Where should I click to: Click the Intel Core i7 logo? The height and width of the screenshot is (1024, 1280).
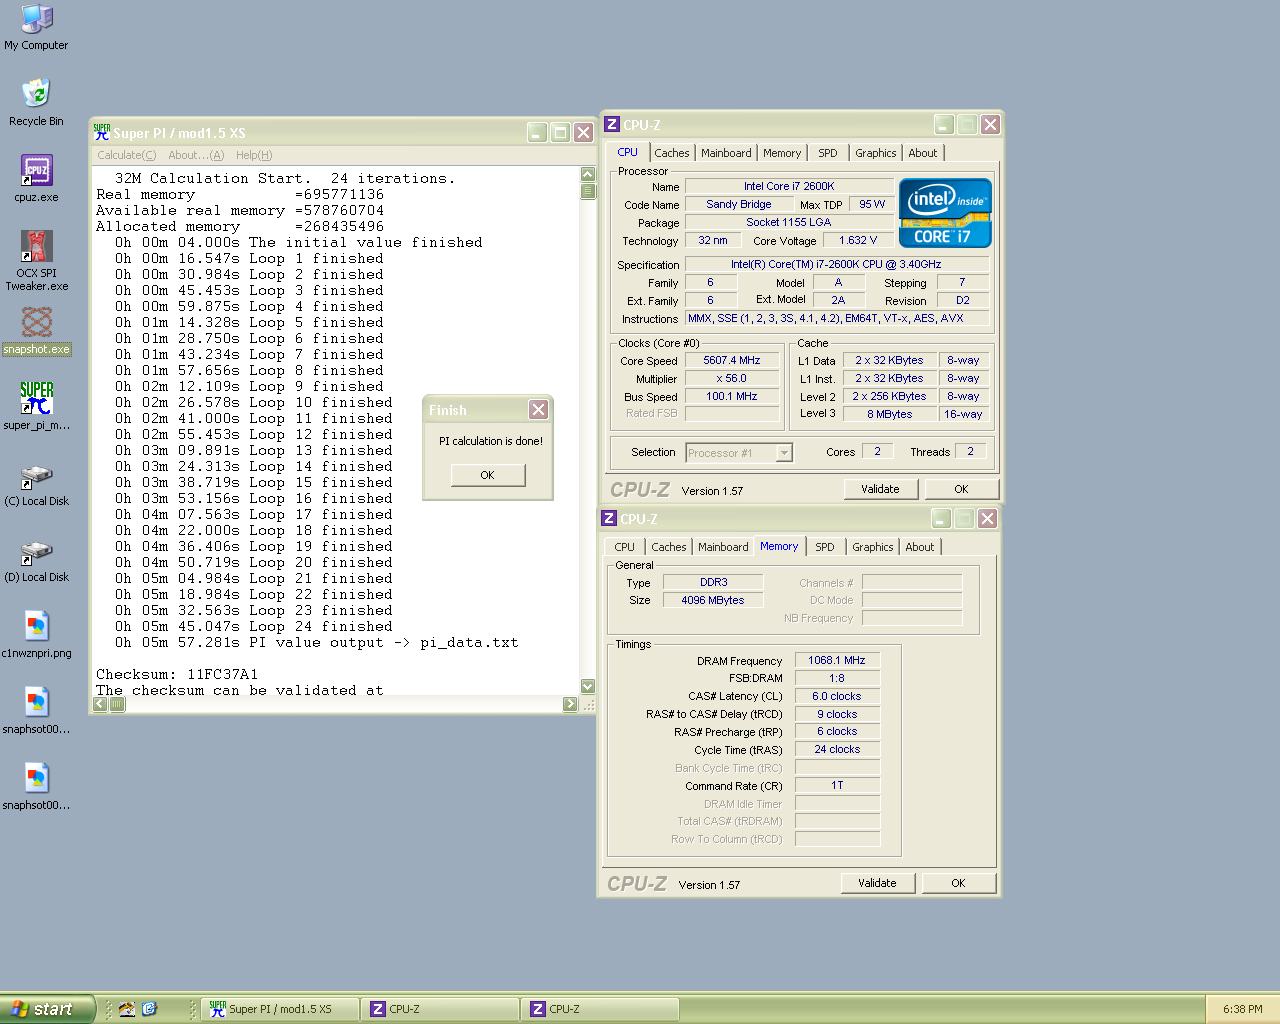(944, 213)
